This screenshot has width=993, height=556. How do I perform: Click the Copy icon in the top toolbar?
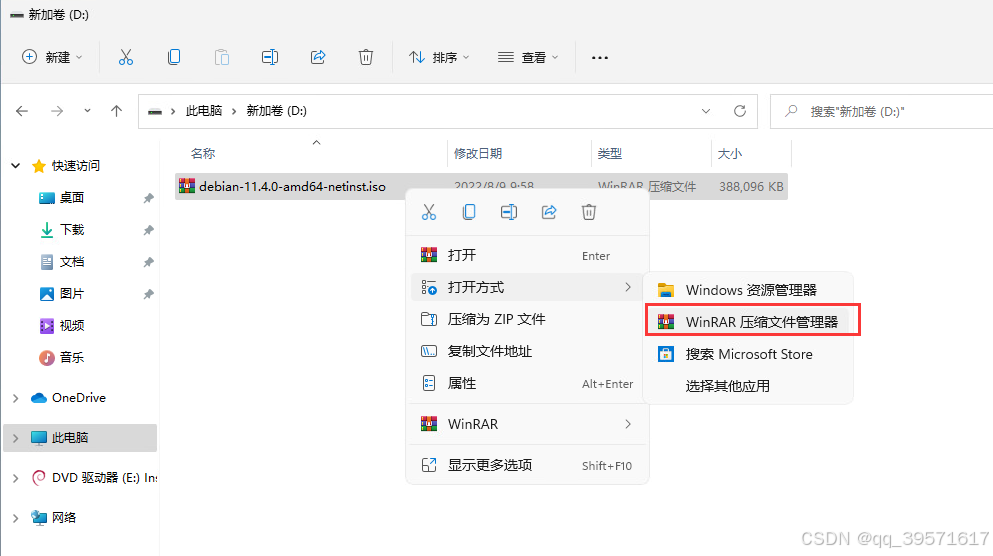click(x=174, y=58)
